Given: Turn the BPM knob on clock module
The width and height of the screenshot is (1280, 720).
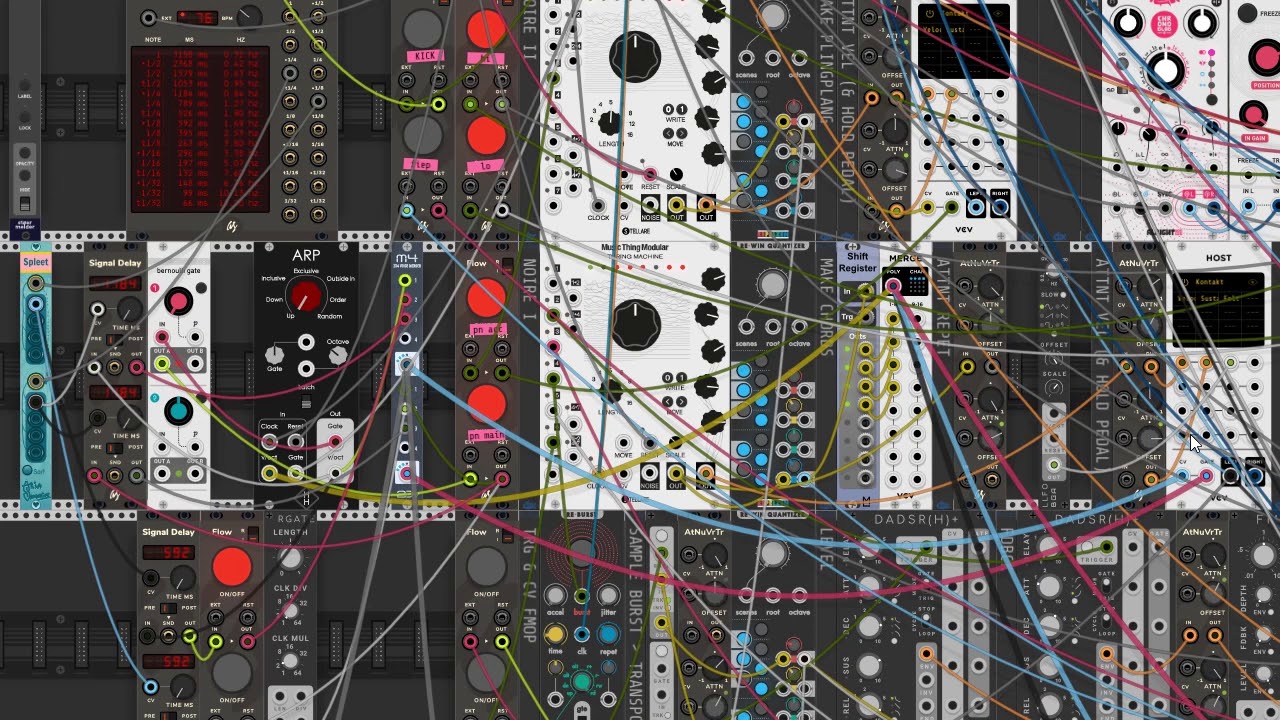Looking at the screenshot, I should [x=250, y=17].
